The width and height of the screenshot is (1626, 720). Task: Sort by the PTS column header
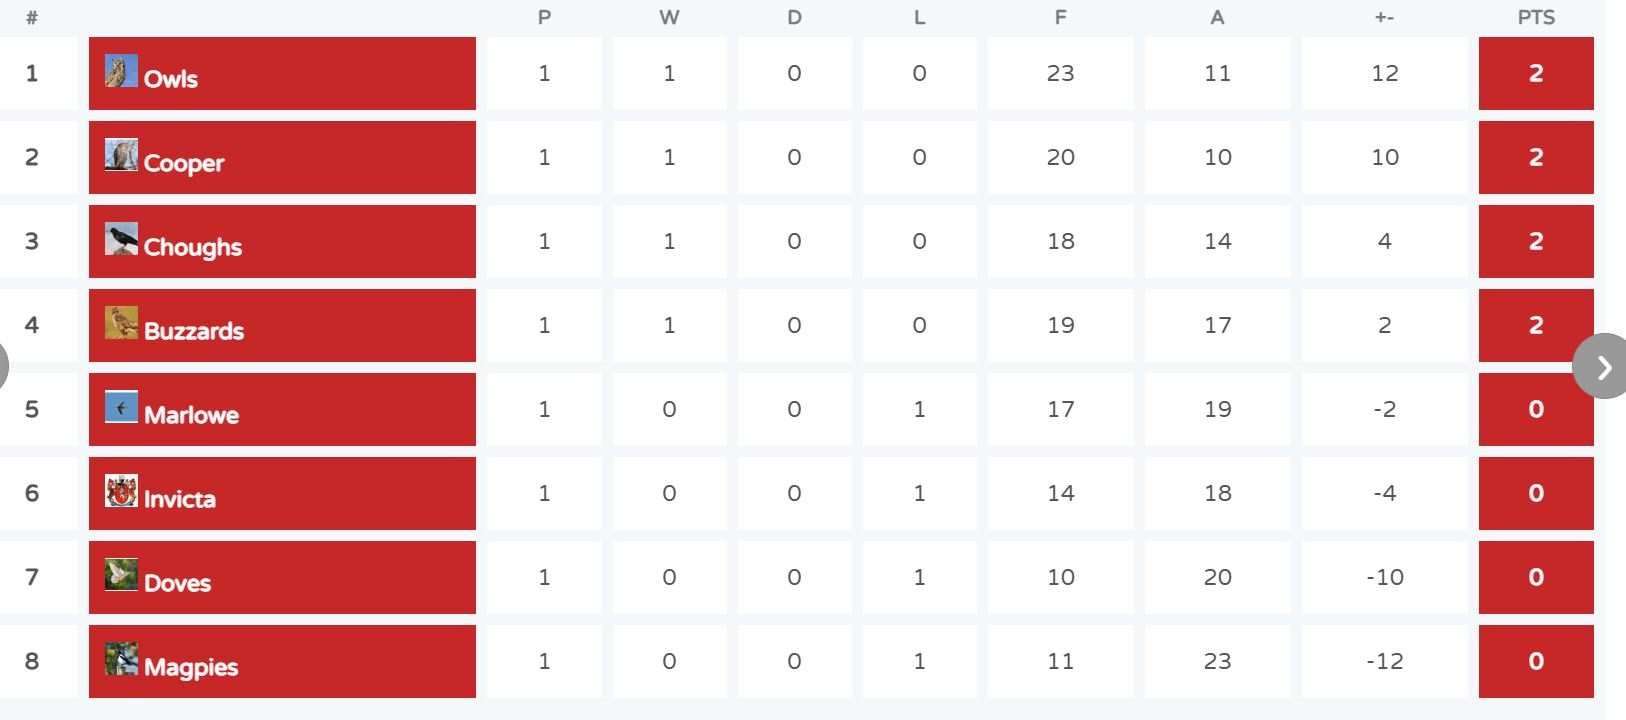pyautogui.click(x=1536, y=17)
